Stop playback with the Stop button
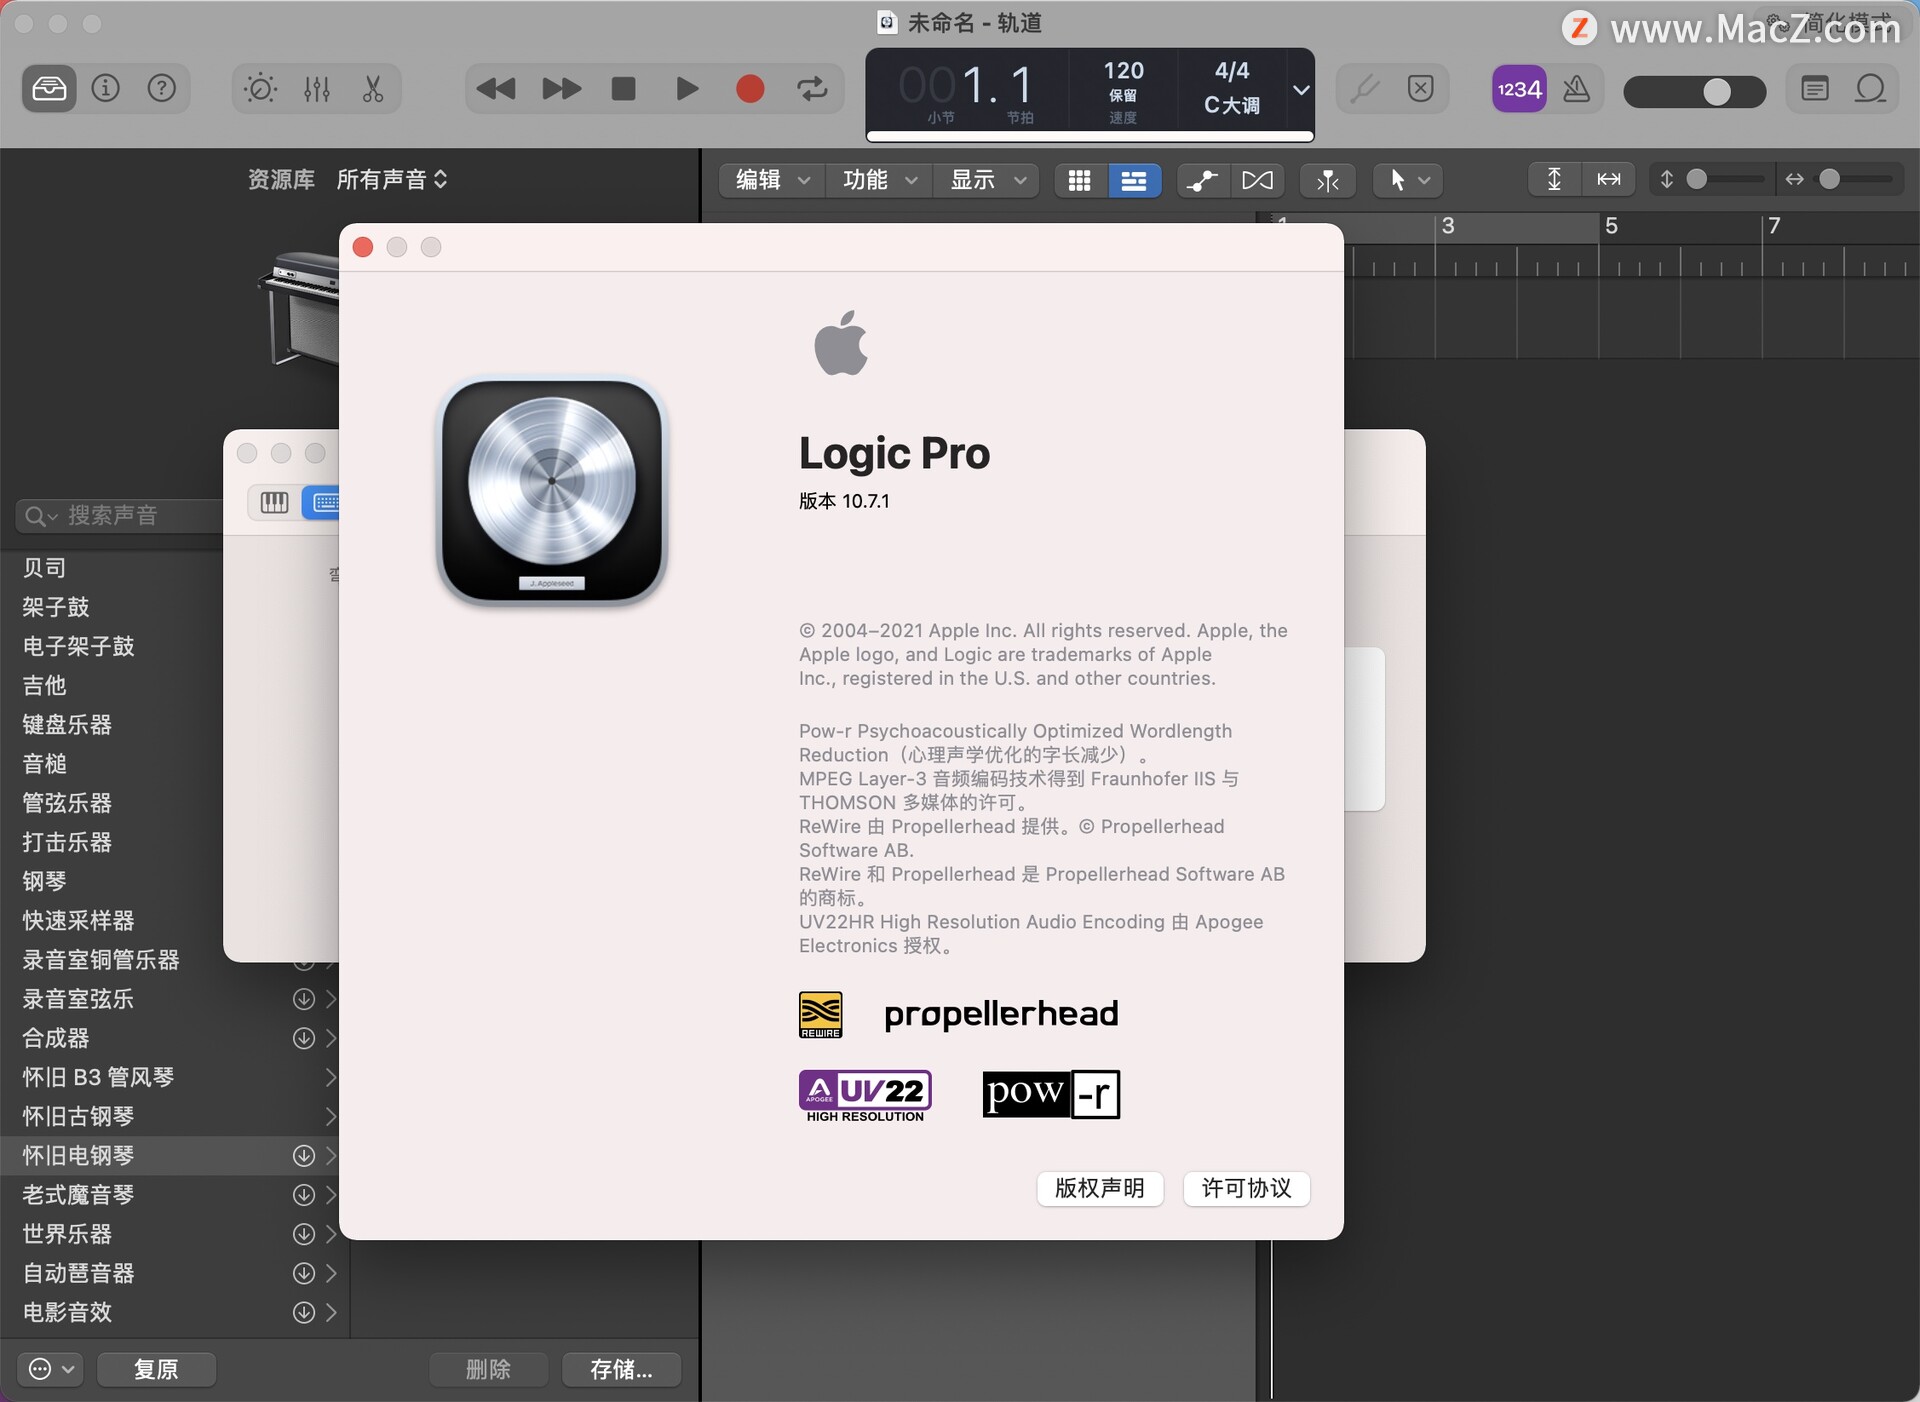The width and height of the screenshot is (1920, 1402). (x=623, y=89)
